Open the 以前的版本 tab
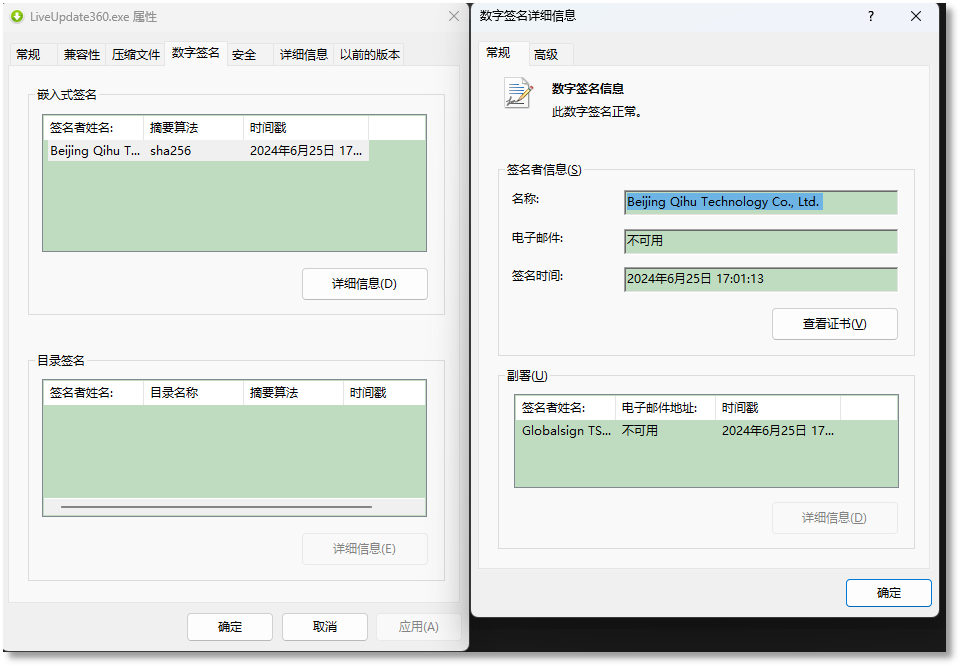The width and height of the screenshot is (962, 668). 369,55
